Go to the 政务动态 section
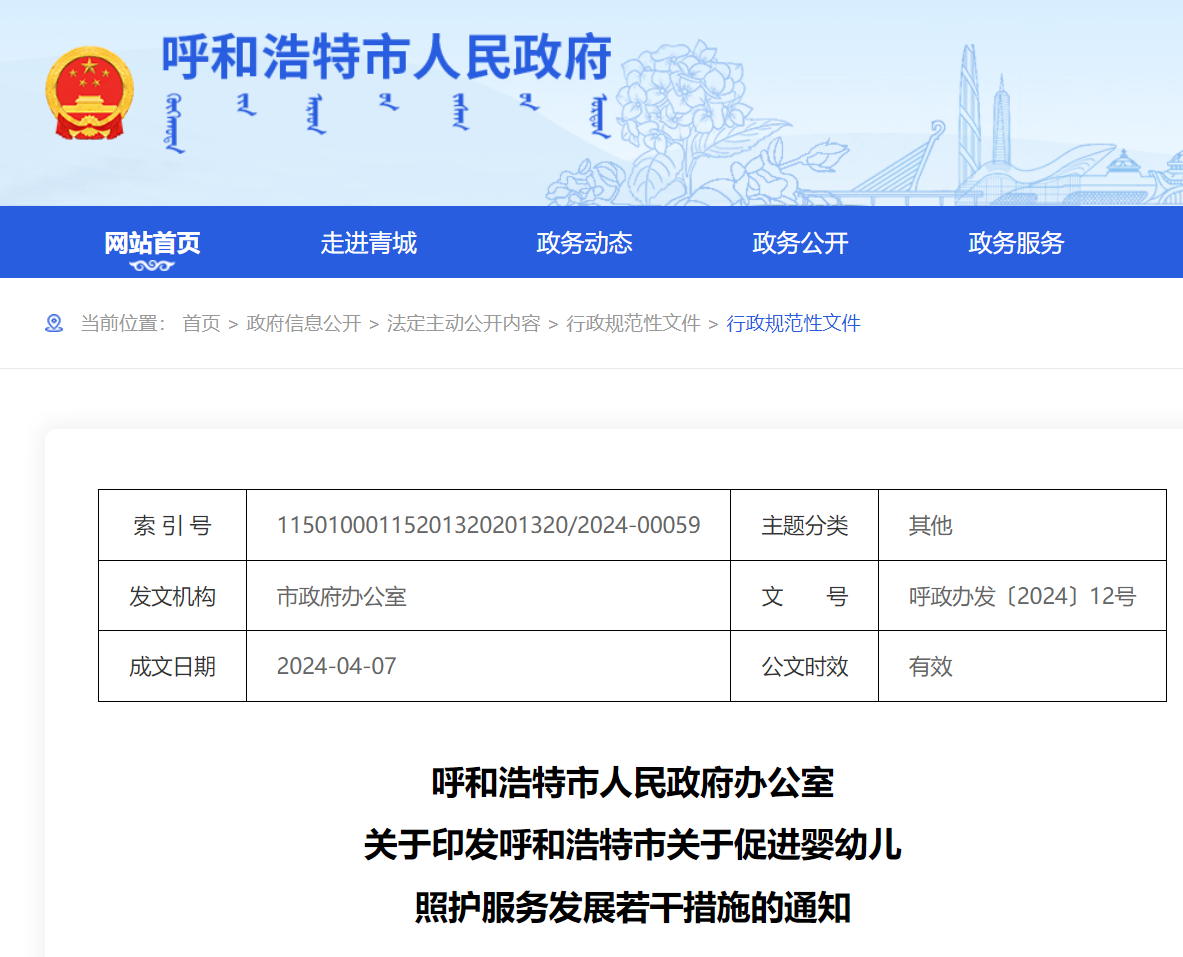This screenshot has height=957, width=1183. 584,243
